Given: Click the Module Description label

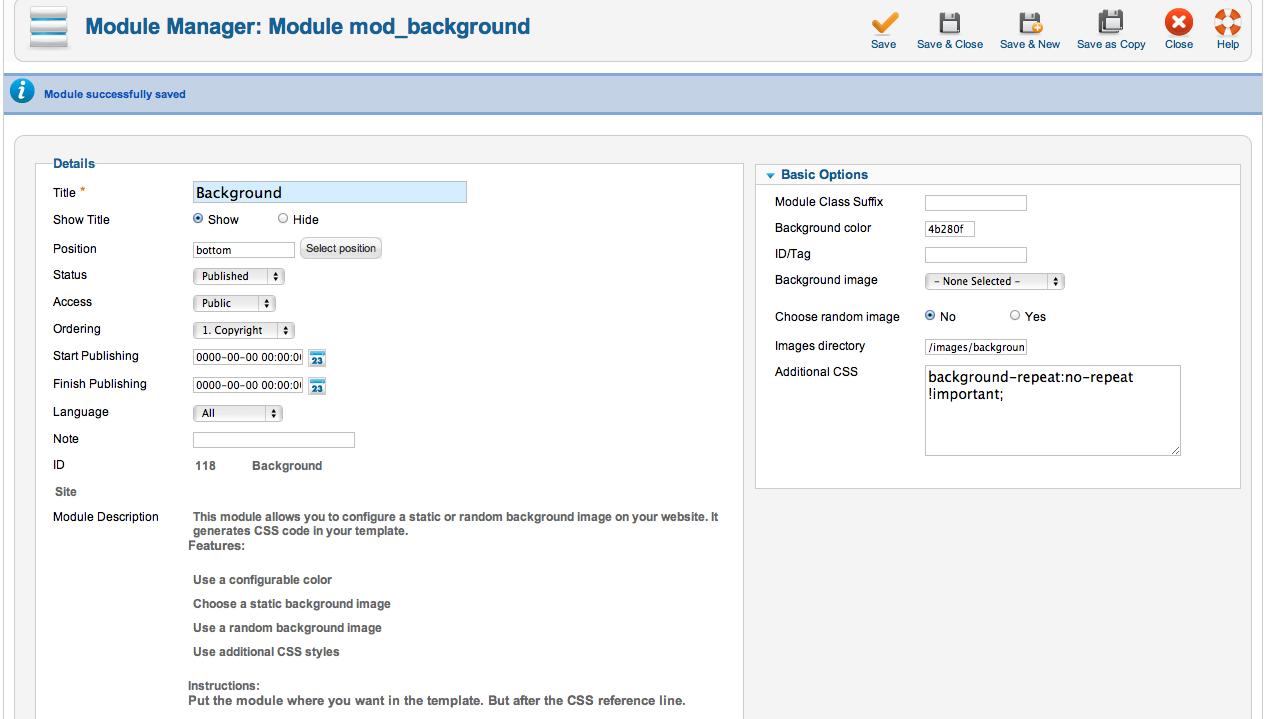Looking at the screenshot, I should click(x=106, y=517).
